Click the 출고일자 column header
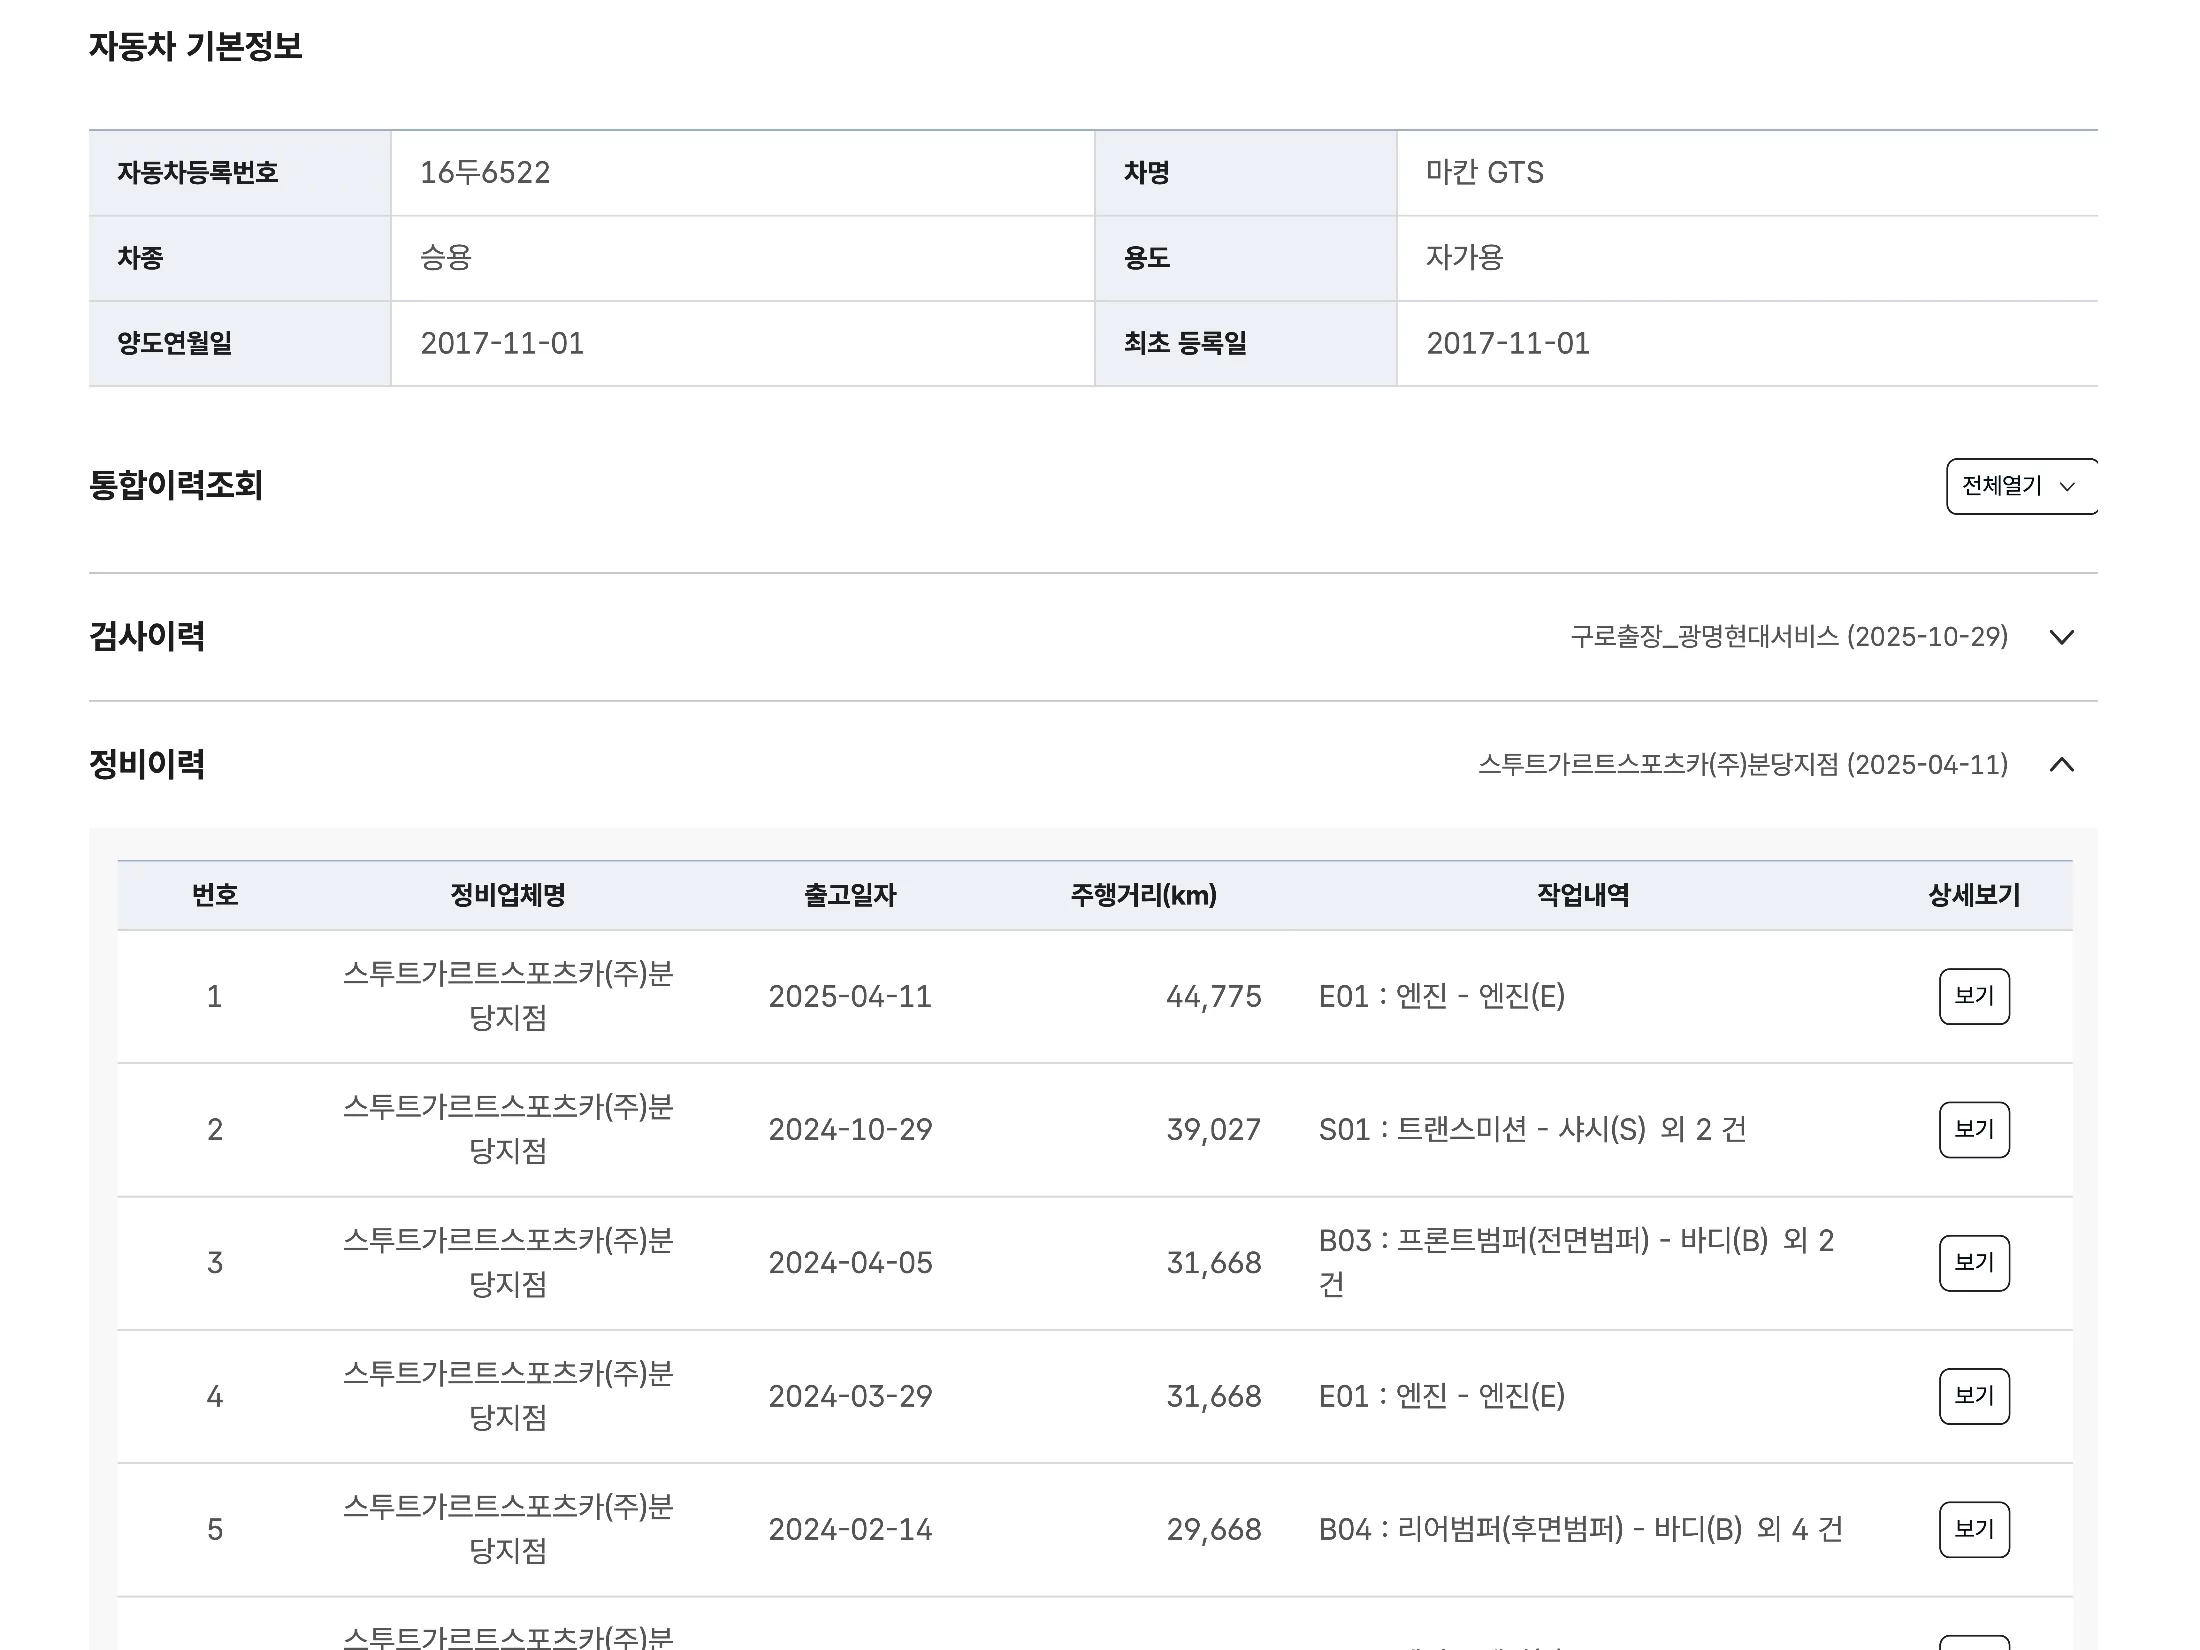The image size is (2200, 1650). pyautogui.click(x=850, y=895)
